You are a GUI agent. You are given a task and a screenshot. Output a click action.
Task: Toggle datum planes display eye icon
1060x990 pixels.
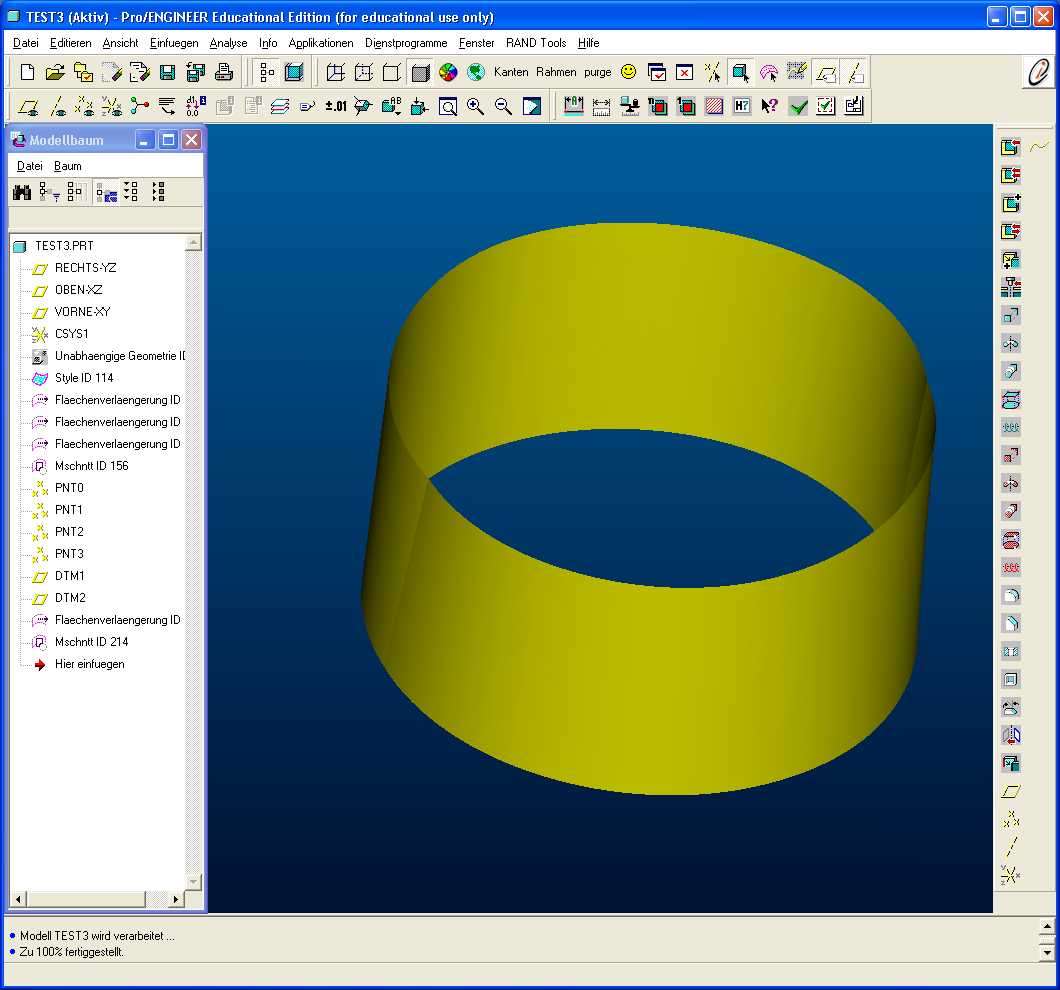click(28, 106)
